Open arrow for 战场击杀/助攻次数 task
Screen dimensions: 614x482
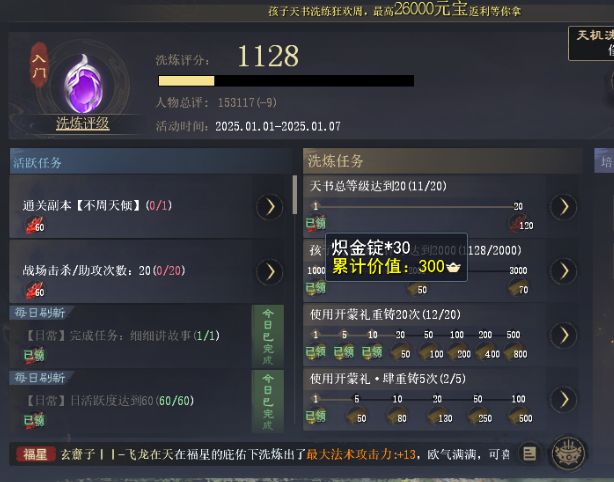270,271
